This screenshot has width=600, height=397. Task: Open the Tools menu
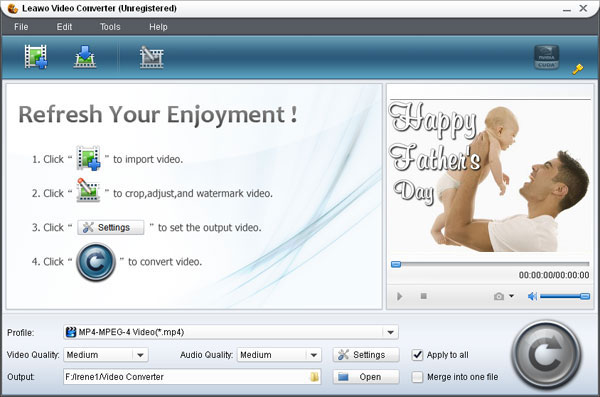pyautogui.click(x=110, y=27)
